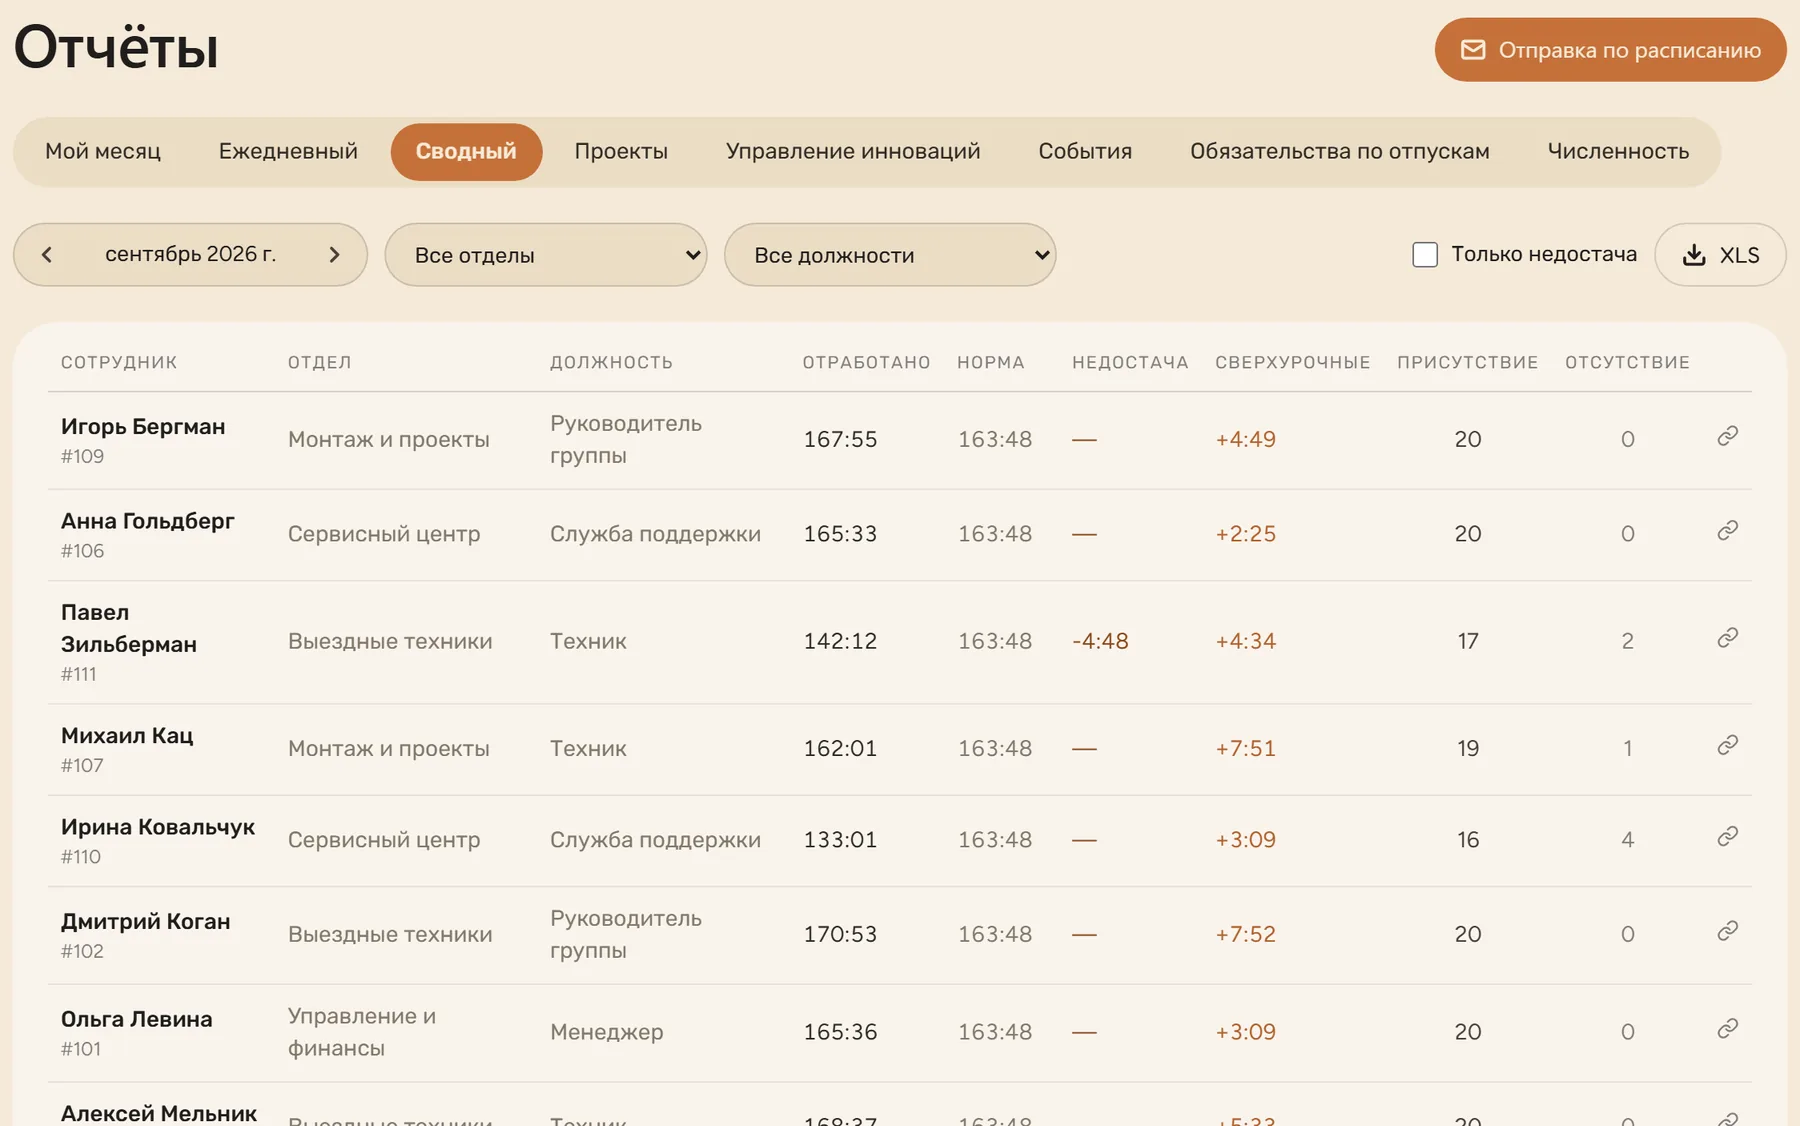Select the Сводный tab
Viewport: 1800px width, 1126px height.
466,151
